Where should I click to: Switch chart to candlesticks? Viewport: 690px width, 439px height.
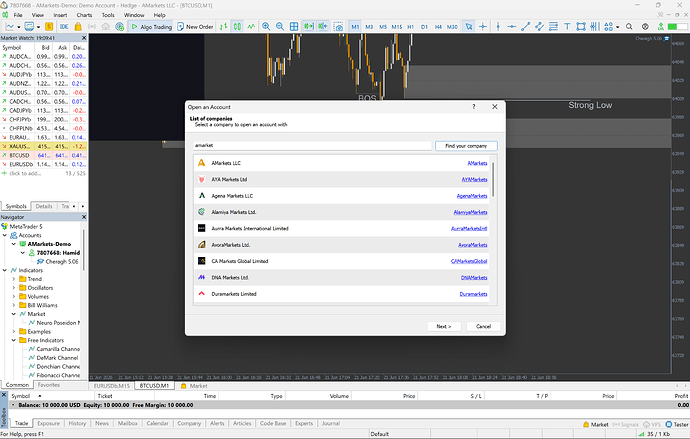[x=237, y=27]
